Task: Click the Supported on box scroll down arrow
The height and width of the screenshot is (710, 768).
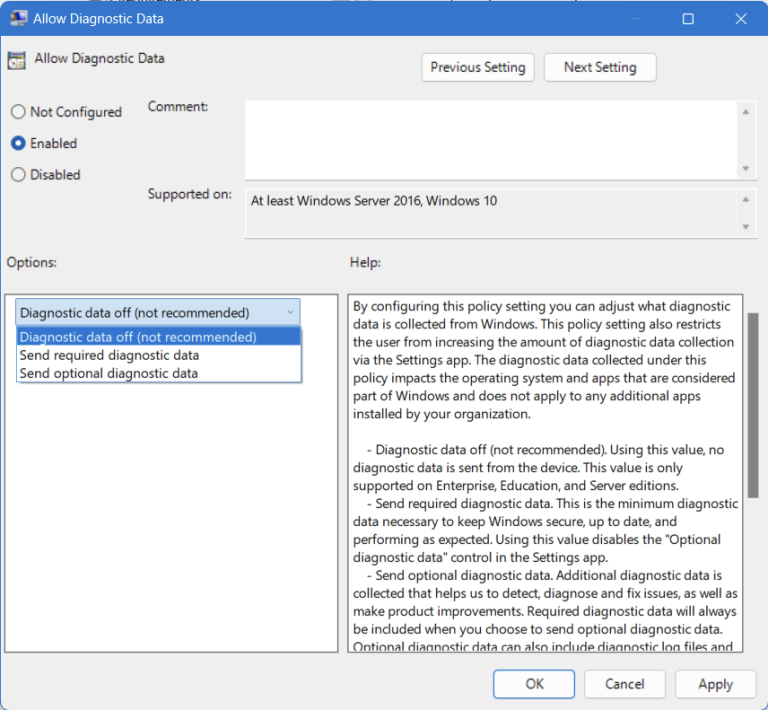Action: 745,227
